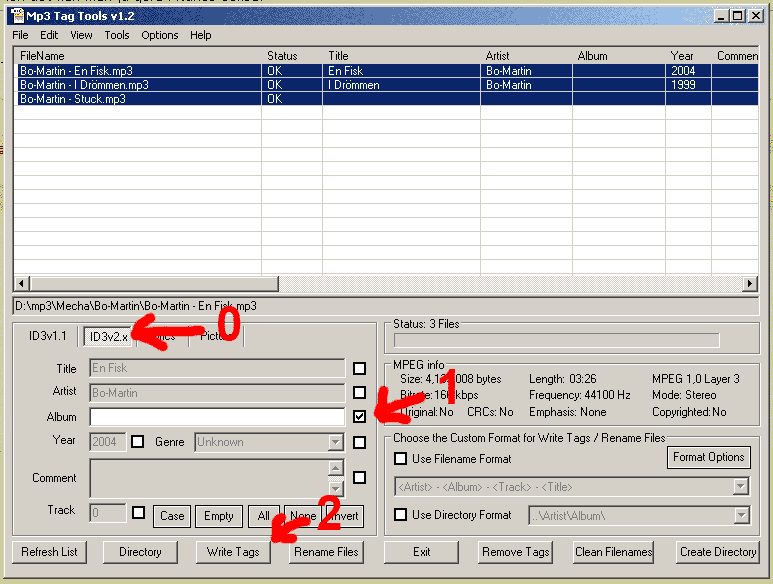Click the empty Album input field
This screenshot has width=773, height=584.
pyautogui.click(x=217, y=417)
